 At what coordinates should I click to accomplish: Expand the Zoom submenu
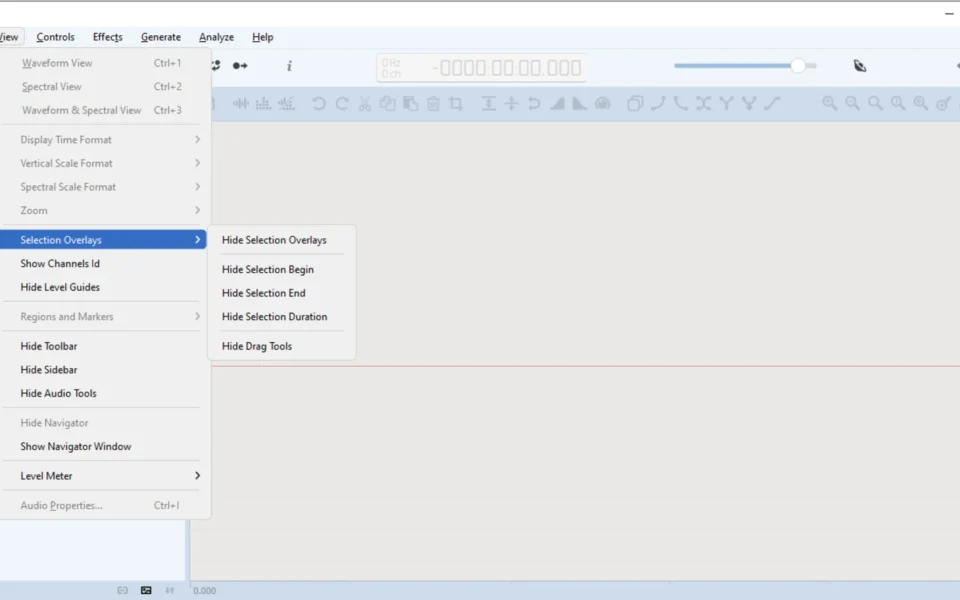click(x=103, y=211)
